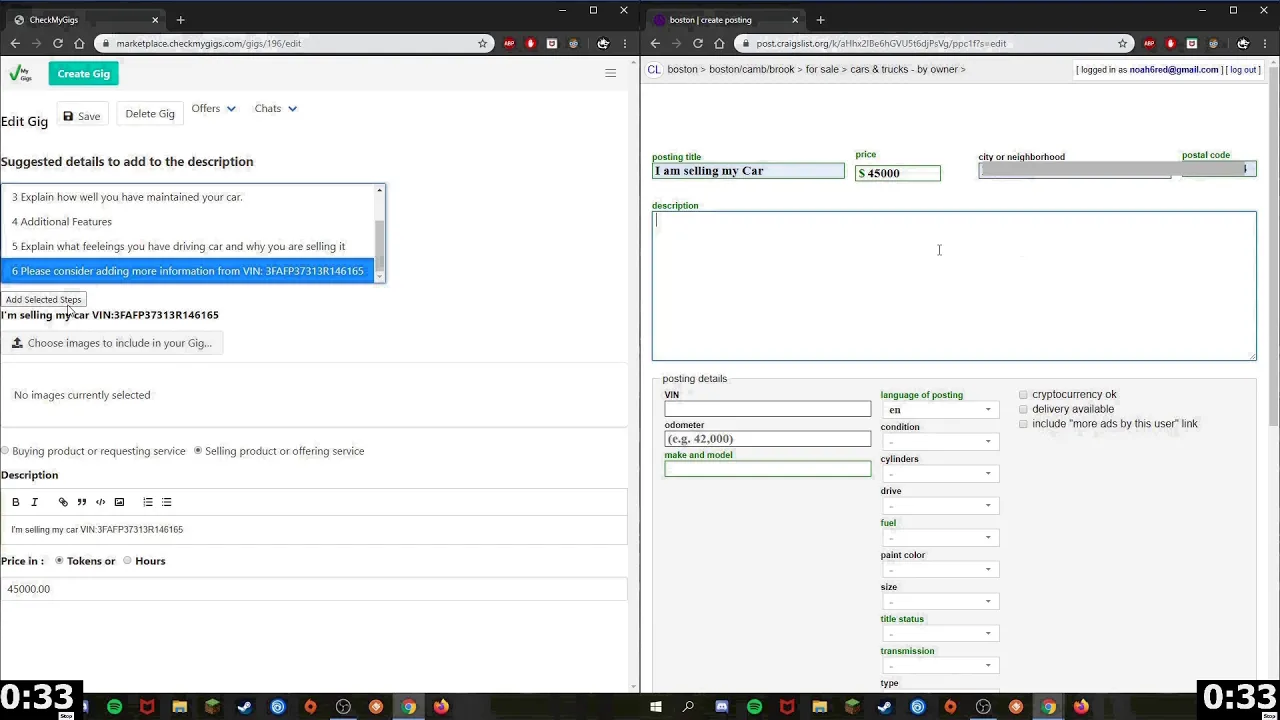The image size is (1280, 720).
Task: Open Spotify from the right taskbar
Action: [754, 707]
